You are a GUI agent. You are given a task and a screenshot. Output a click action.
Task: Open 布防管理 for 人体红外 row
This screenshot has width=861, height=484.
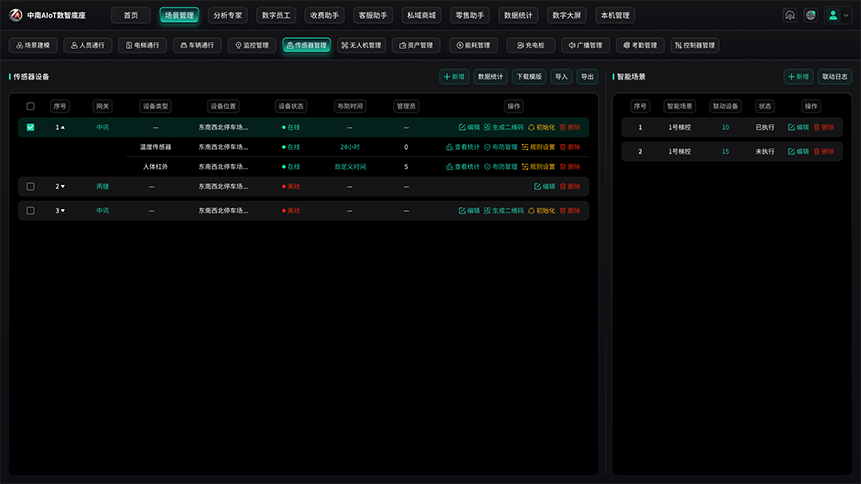pos(501,166)
